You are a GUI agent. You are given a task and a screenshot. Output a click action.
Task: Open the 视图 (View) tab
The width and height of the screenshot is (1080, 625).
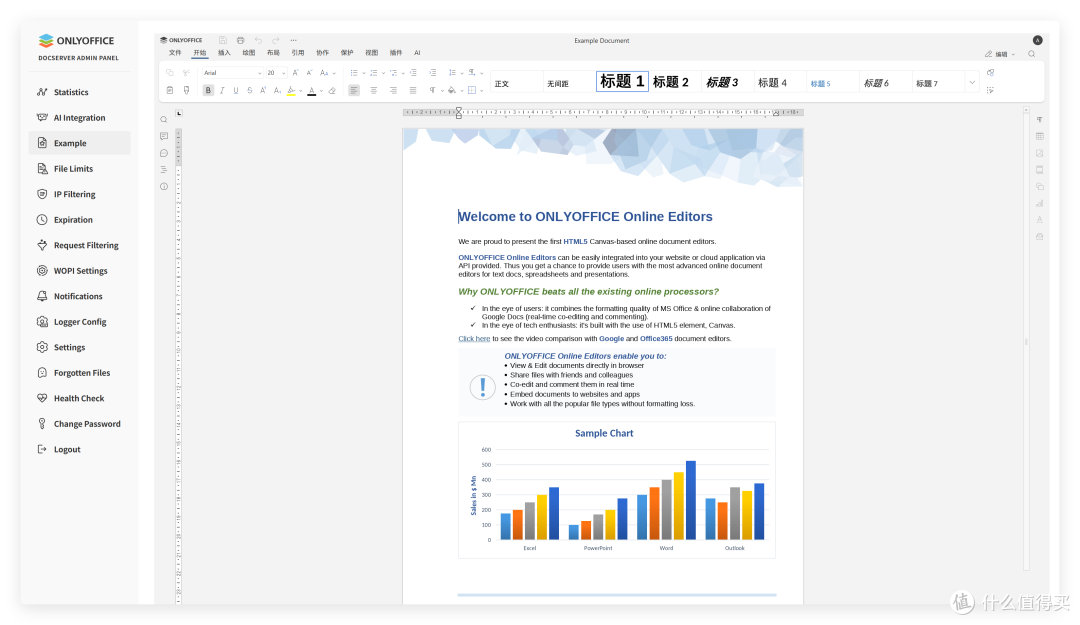pos(371,52)
